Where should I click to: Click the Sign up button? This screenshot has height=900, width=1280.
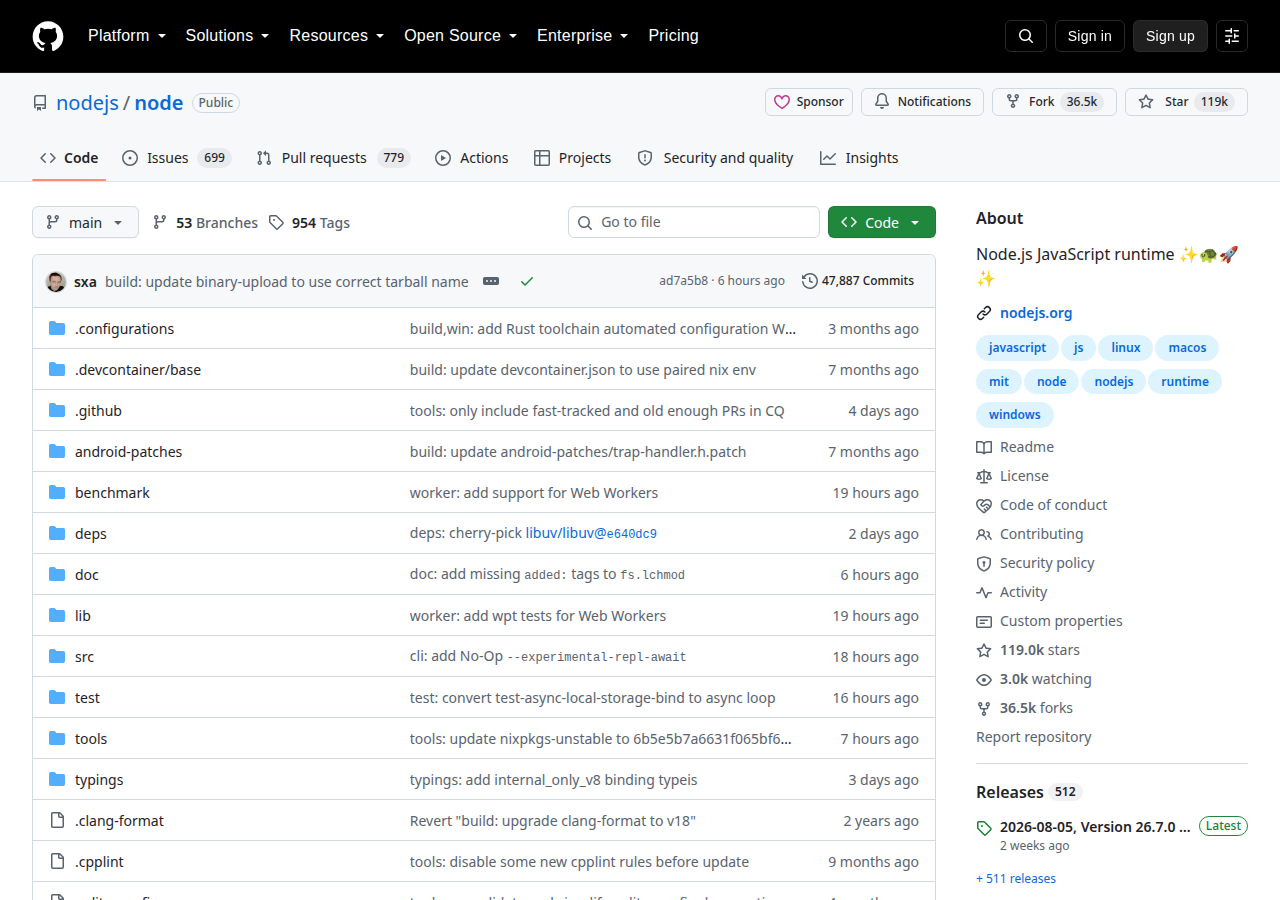(x=1170, y=36)
